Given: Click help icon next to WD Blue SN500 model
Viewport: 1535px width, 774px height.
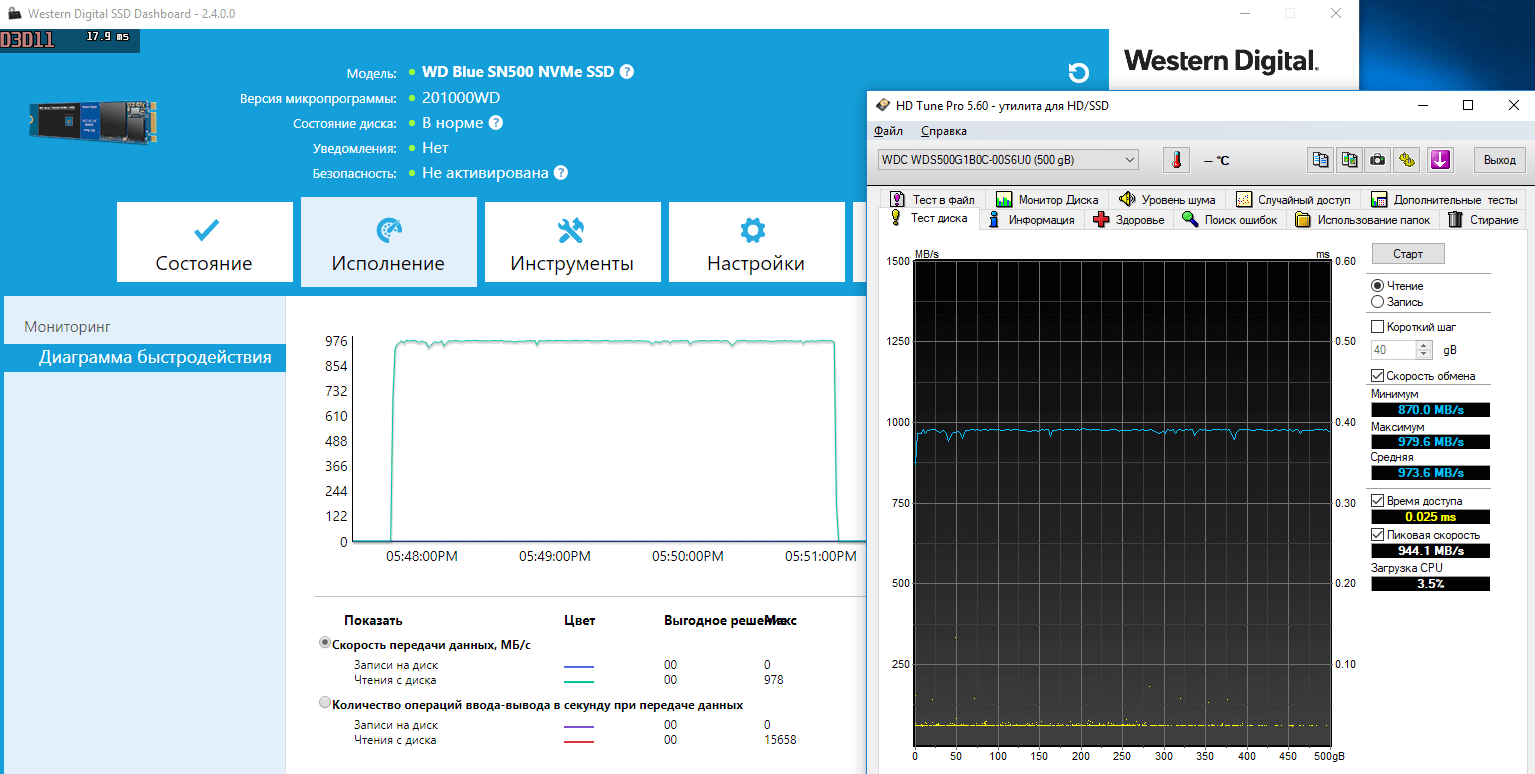Looking at the screenshot, I should (627, 72).
